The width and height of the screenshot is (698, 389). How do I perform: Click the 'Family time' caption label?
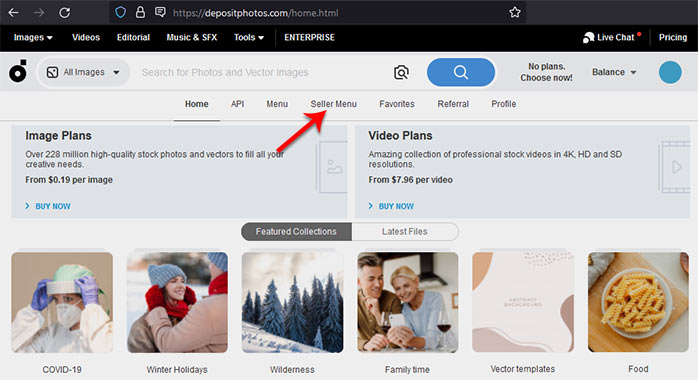pos(407,369)
